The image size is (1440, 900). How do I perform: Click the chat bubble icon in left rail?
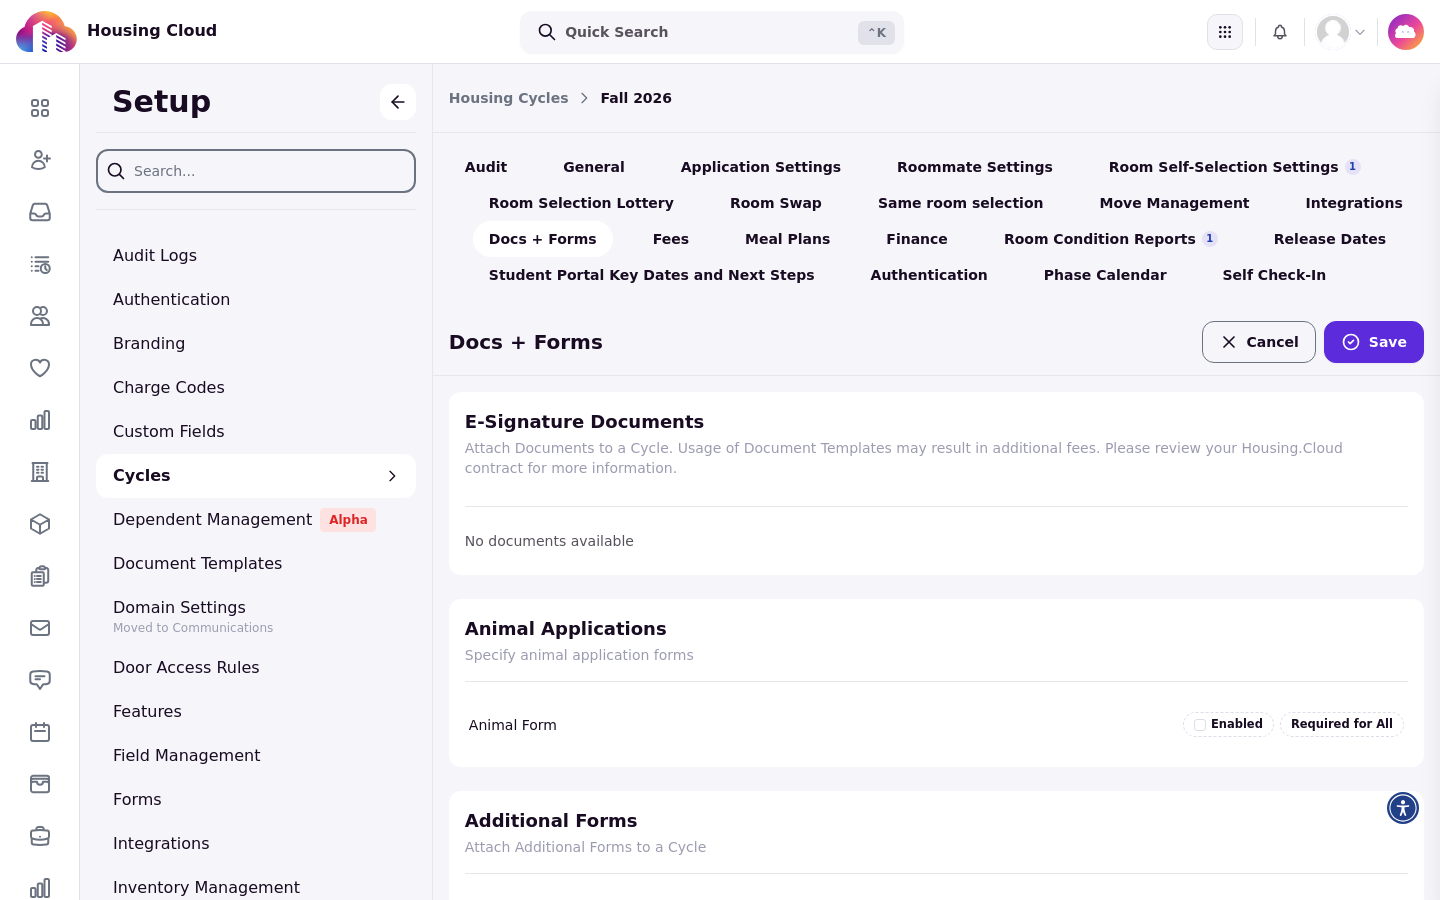(x=40, y=680)
